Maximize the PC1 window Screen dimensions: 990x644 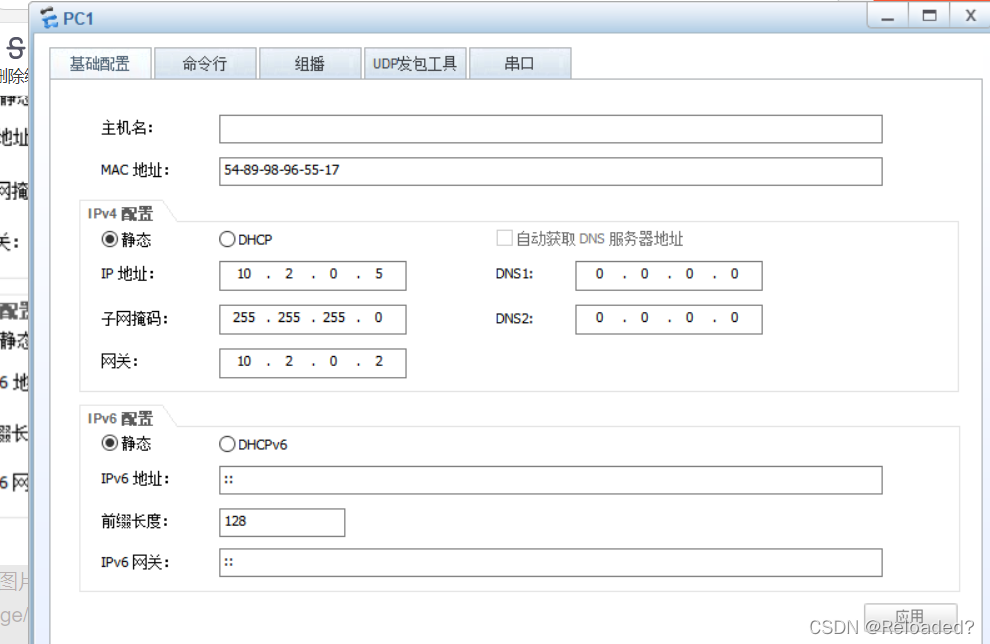[x=929, y=16]
